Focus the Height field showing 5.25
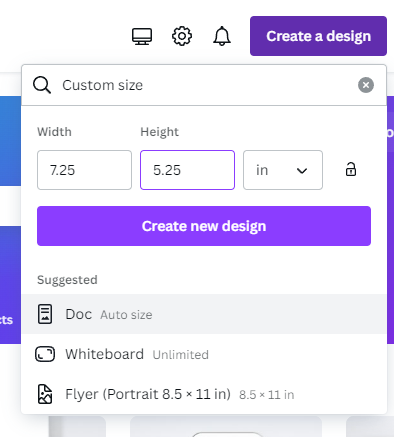 click(x=187, y=170)
